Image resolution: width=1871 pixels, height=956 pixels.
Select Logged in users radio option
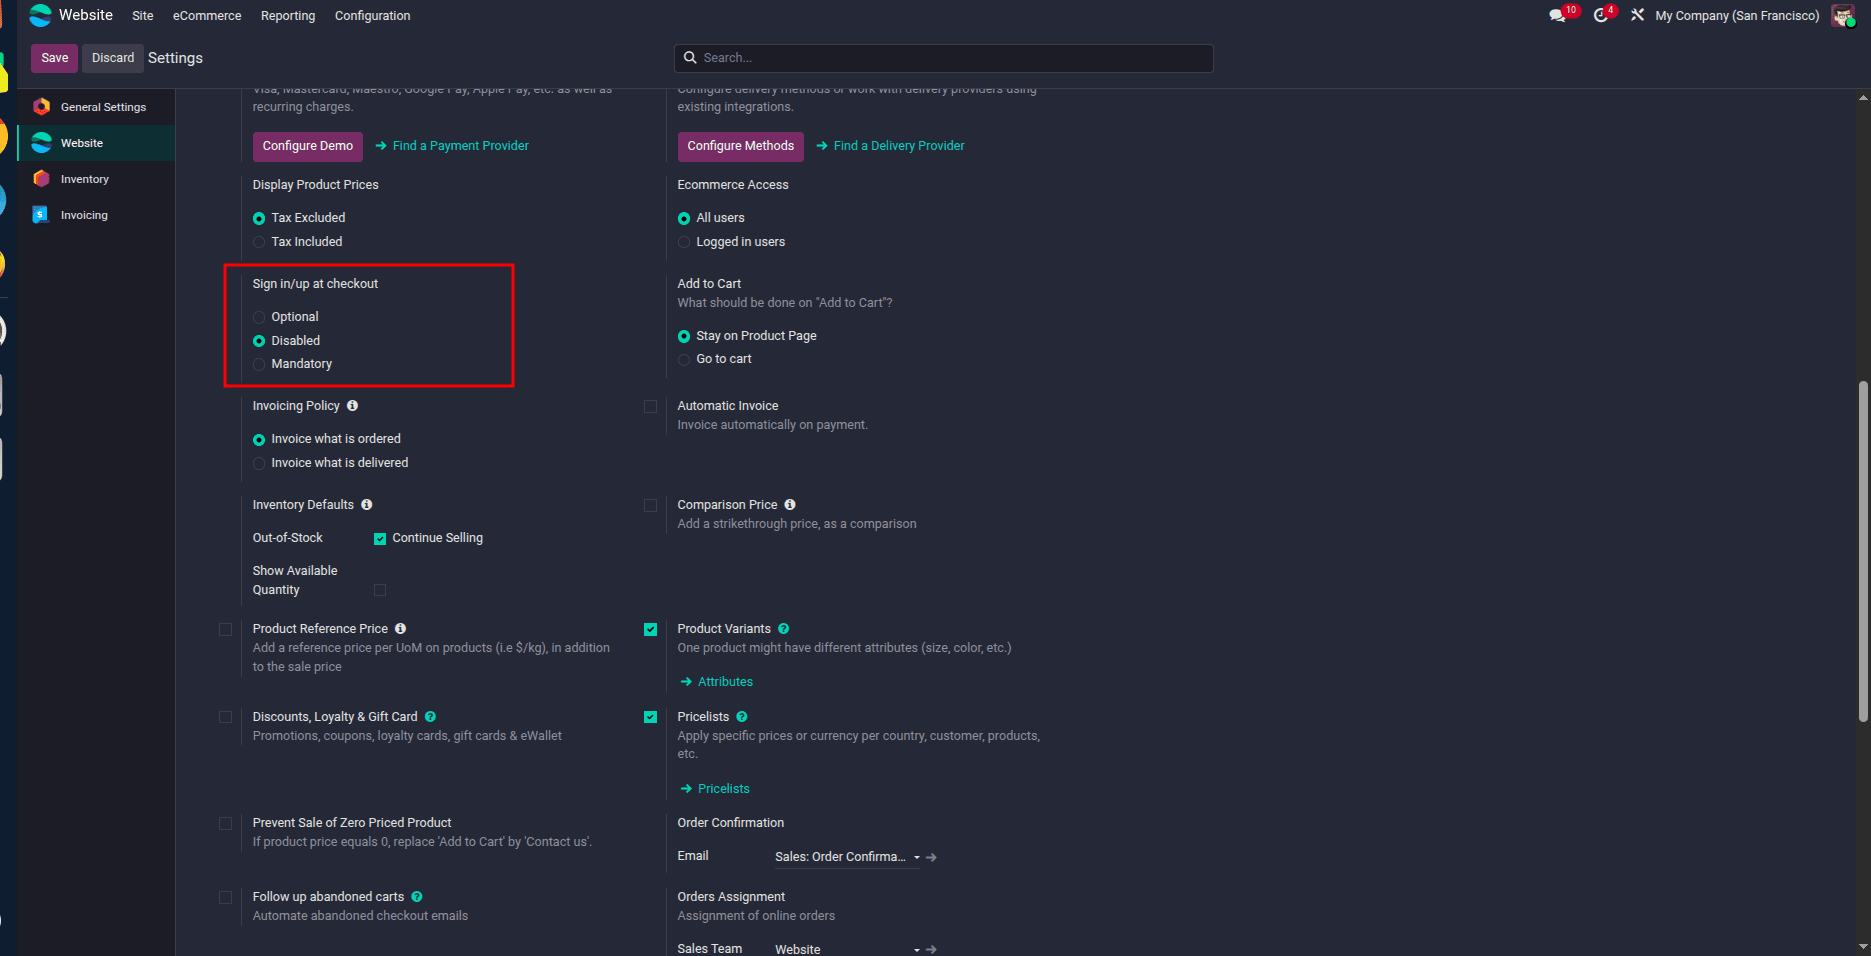[684, 242]
